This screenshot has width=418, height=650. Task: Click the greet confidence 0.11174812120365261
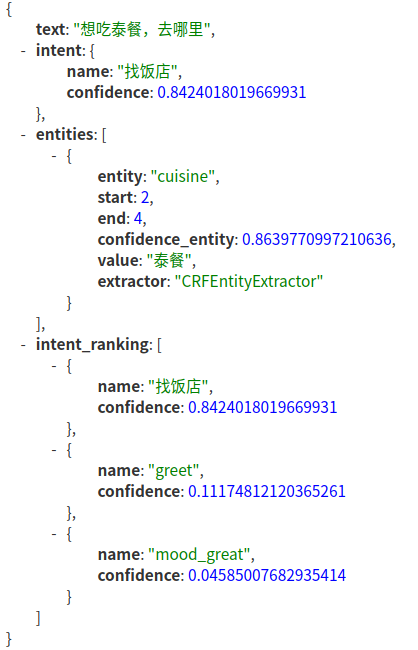tap(267, 492)
